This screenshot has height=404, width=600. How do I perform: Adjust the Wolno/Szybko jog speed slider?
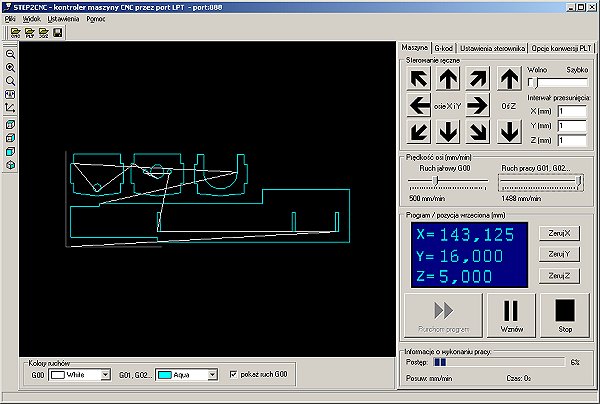(x=557, y=82)
